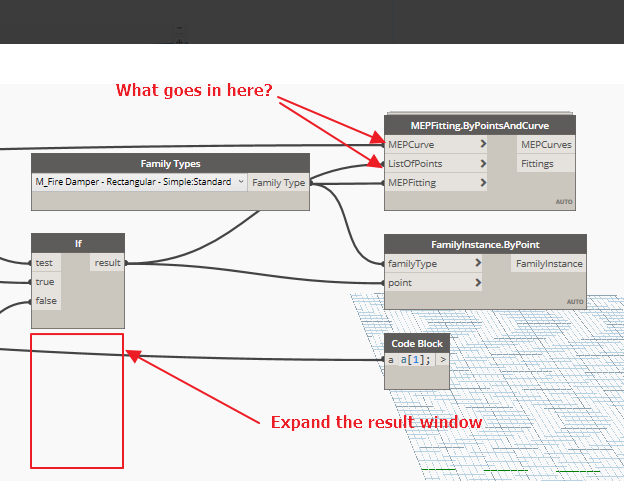Toggle AUTO lacing on MEPFitting node
This screenshot has width=624, height=498.
pyautogui.click(x=564, y=202)
